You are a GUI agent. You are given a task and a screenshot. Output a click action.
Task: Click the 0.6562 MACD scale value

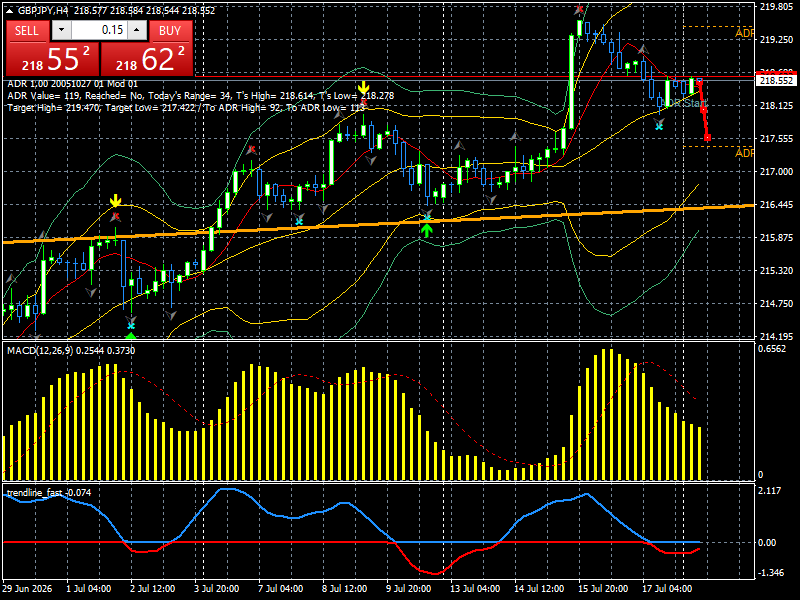(x=772, y=349)
